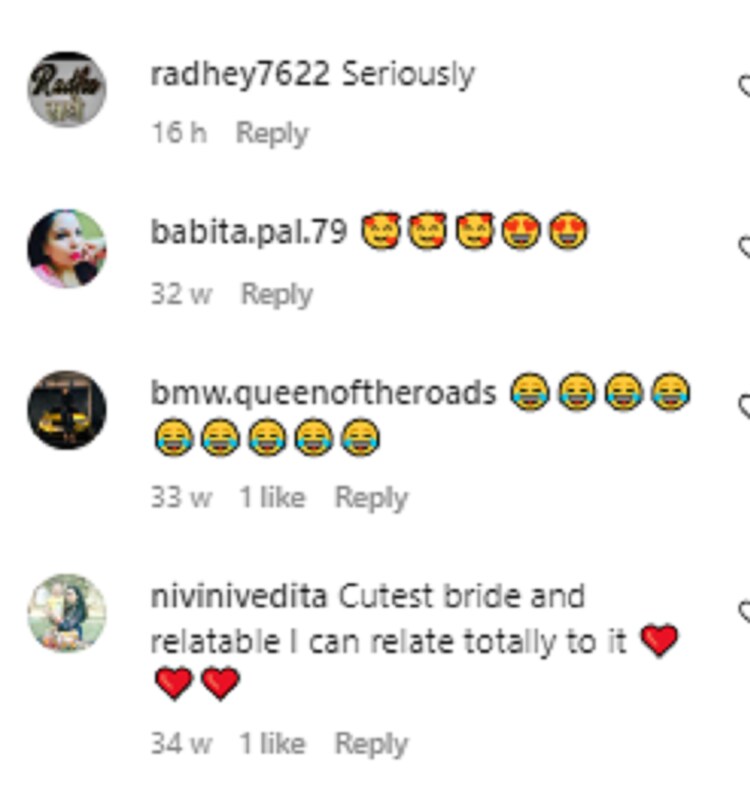This screenshot has width=750, height=808.
Task: Reply to bmw.queenoftheroads' laughing comment
Action: pos(371,498)
